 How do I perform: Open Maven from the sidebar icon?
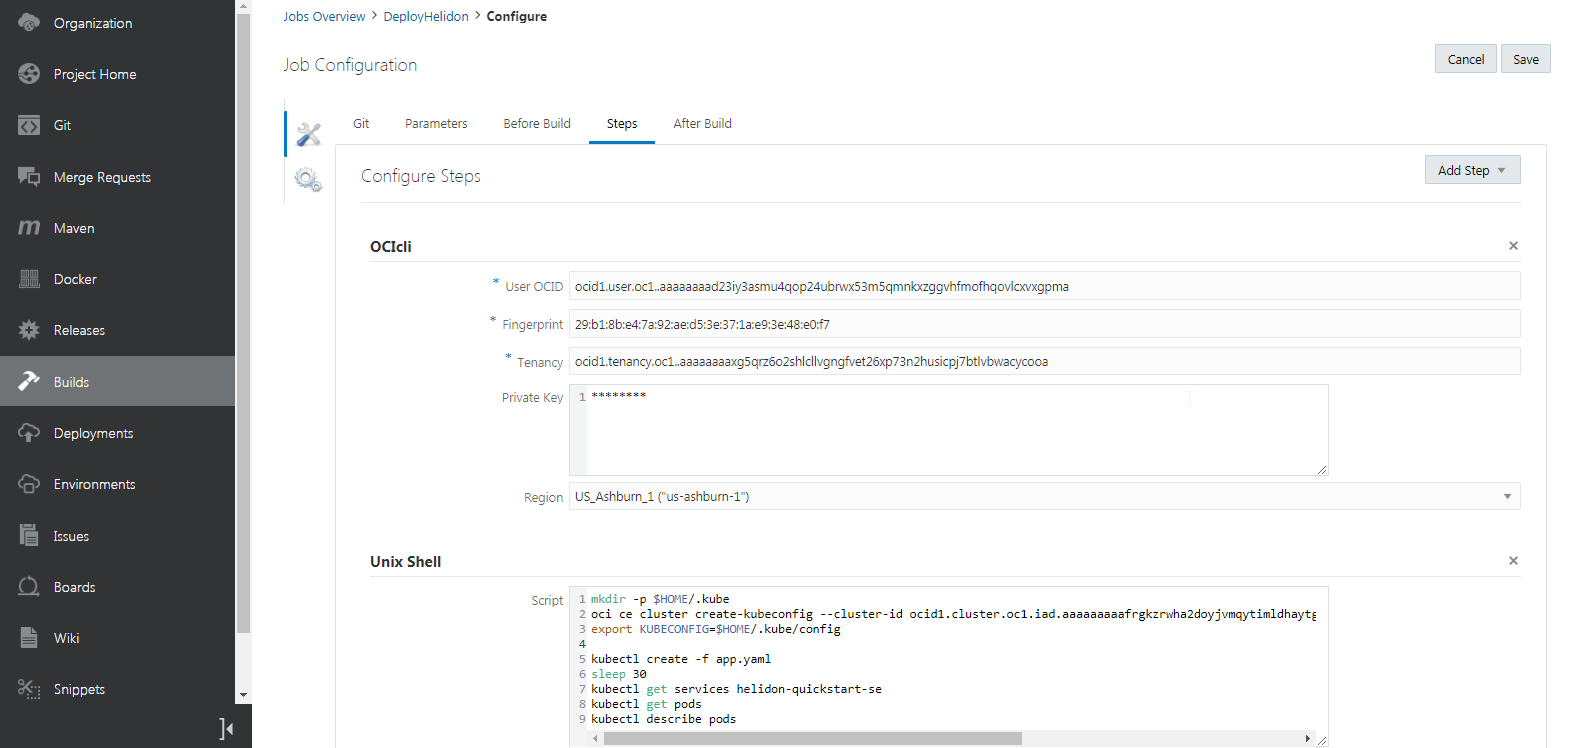[29, 228]
